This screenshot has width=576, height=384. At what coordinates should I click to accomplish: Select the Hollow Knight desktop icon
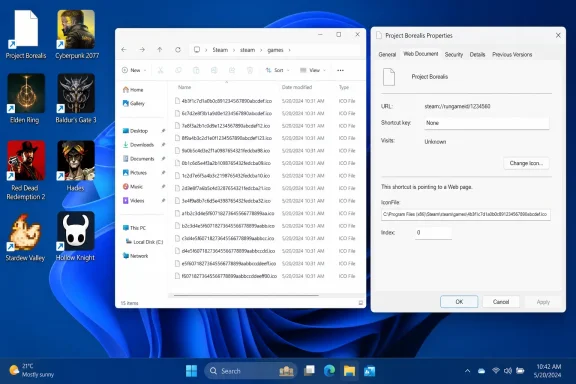click(x=75, y=237)
